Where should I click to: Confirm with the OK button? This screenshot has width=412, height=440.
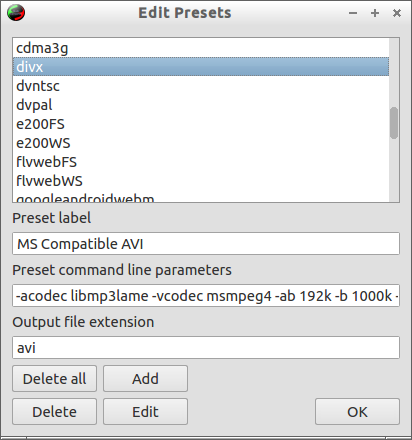[357, 412]
